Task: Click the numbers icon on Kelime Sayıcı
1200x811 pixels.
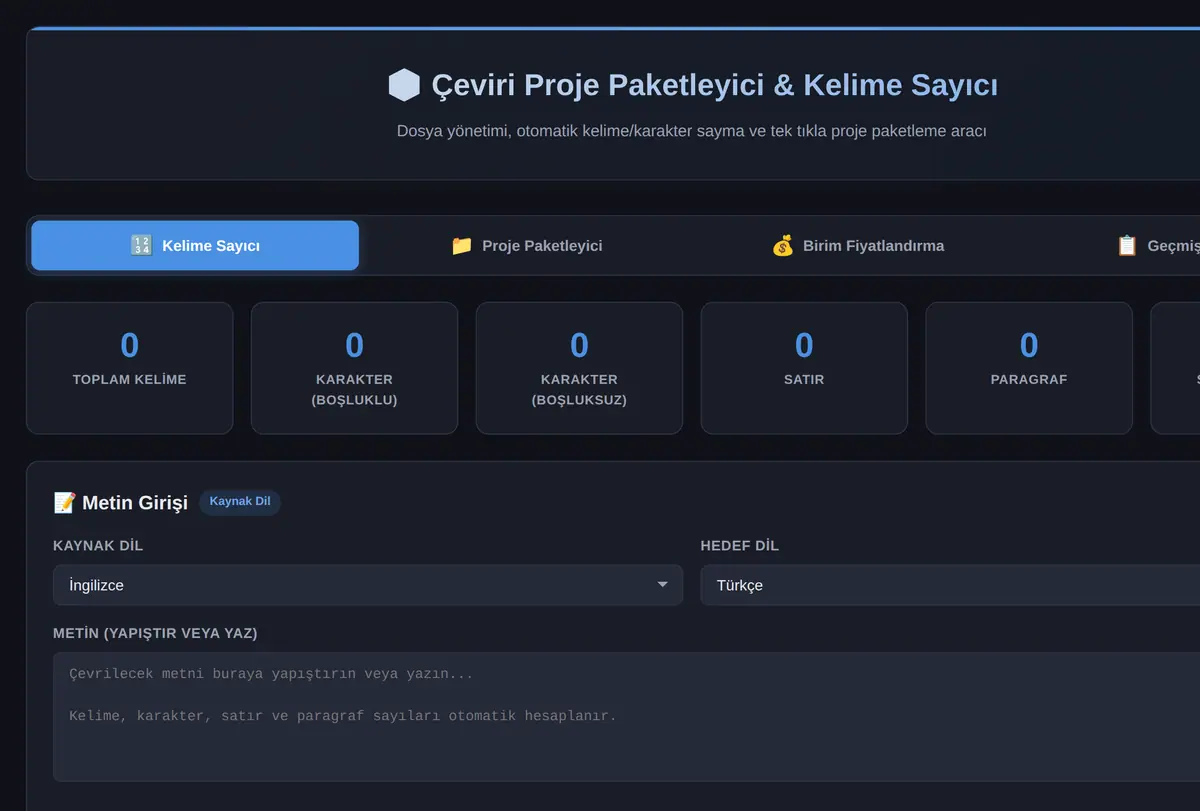Action: click(141, 246)
